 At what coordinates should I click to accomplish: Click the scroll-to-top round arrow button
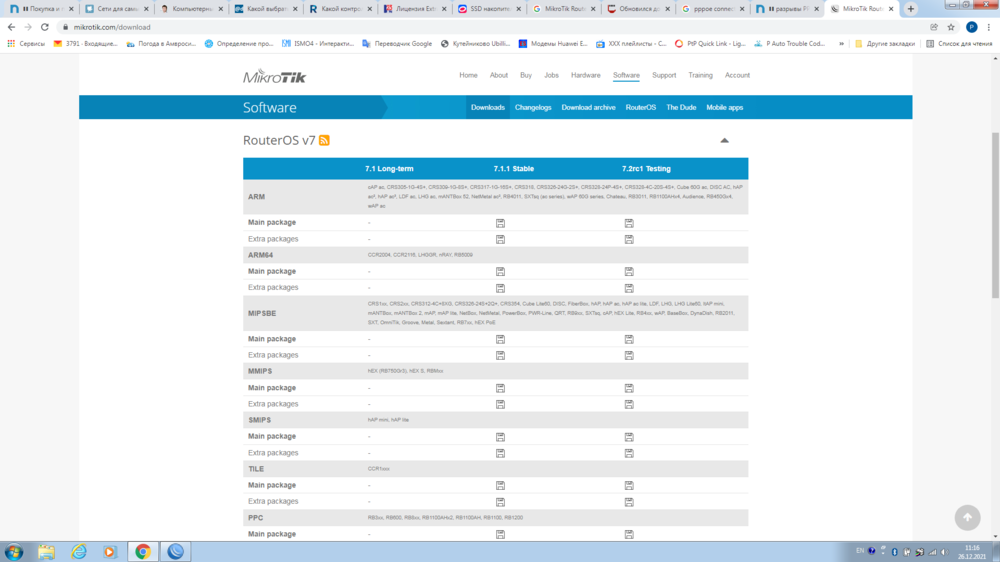pos(967,517)
